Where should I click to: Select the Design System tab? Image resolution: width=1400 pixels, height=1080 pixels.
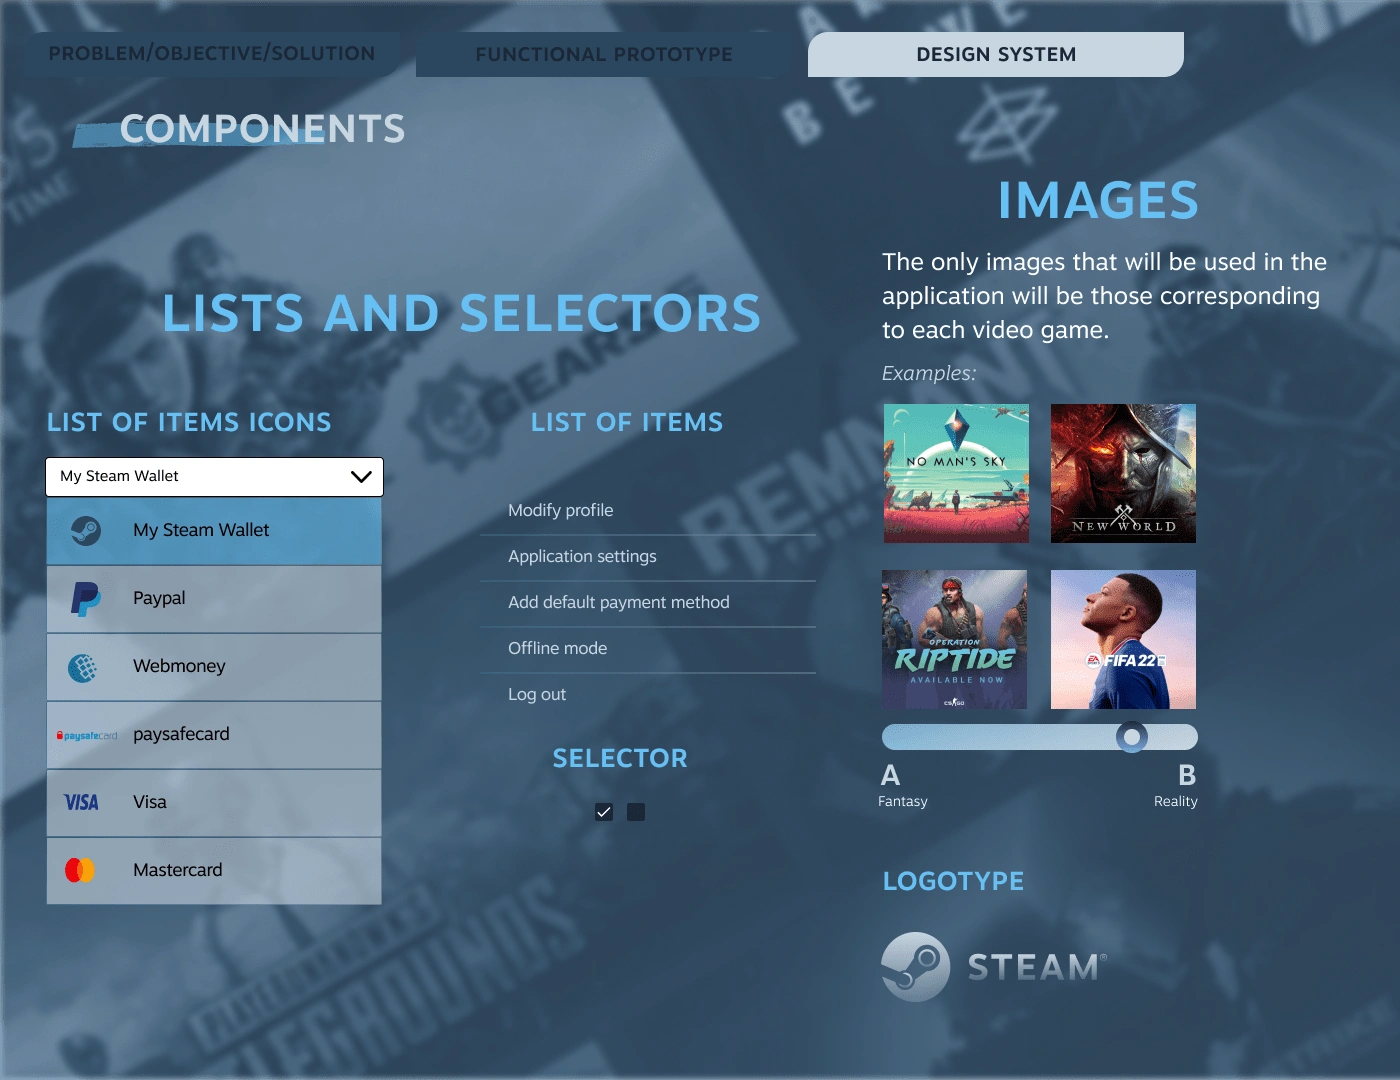tap(996, 54)
